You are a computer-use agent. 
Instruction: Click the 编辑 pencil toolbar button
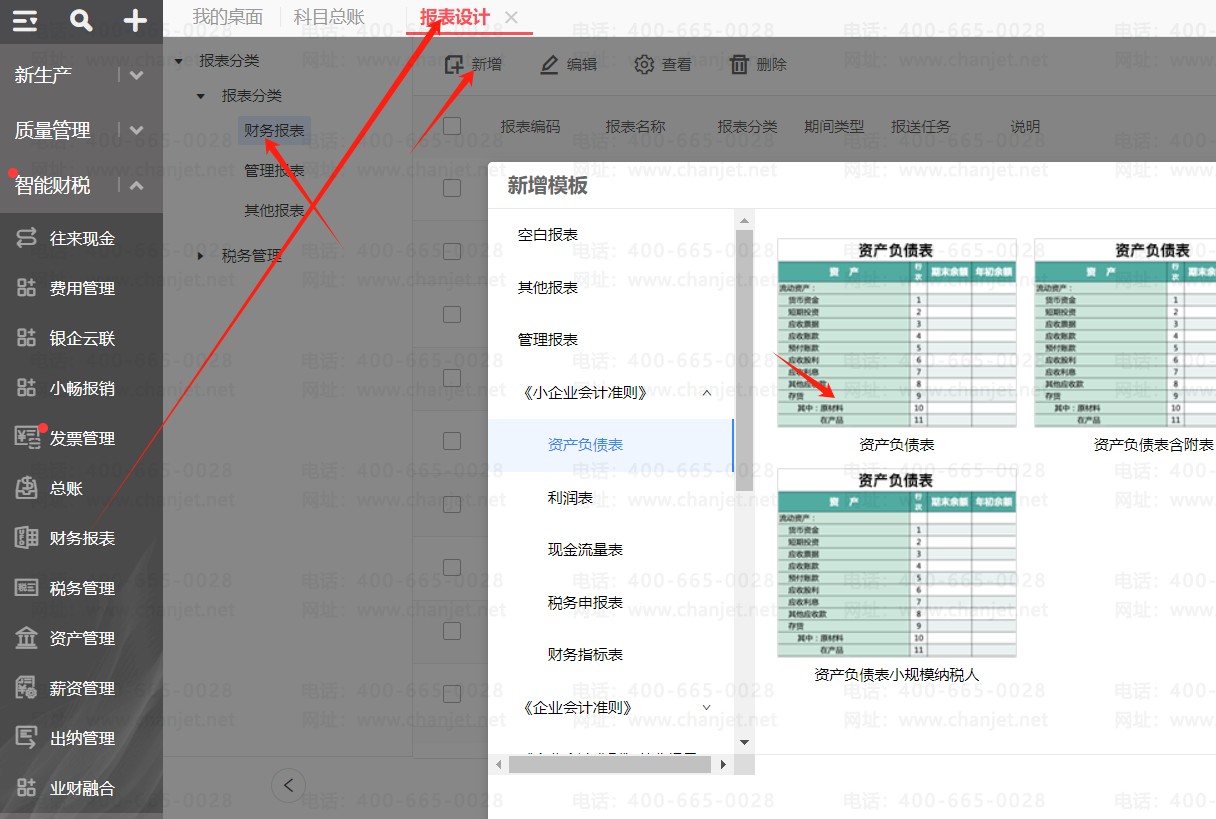(549, 65)
